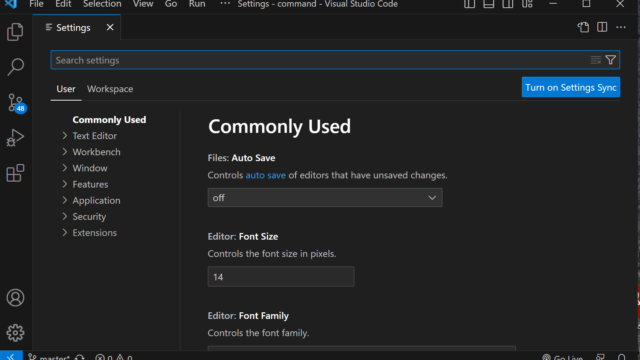This screenshot has width=640, height=360.
Task: Open the Edit menu
Action: pos(63,4)
